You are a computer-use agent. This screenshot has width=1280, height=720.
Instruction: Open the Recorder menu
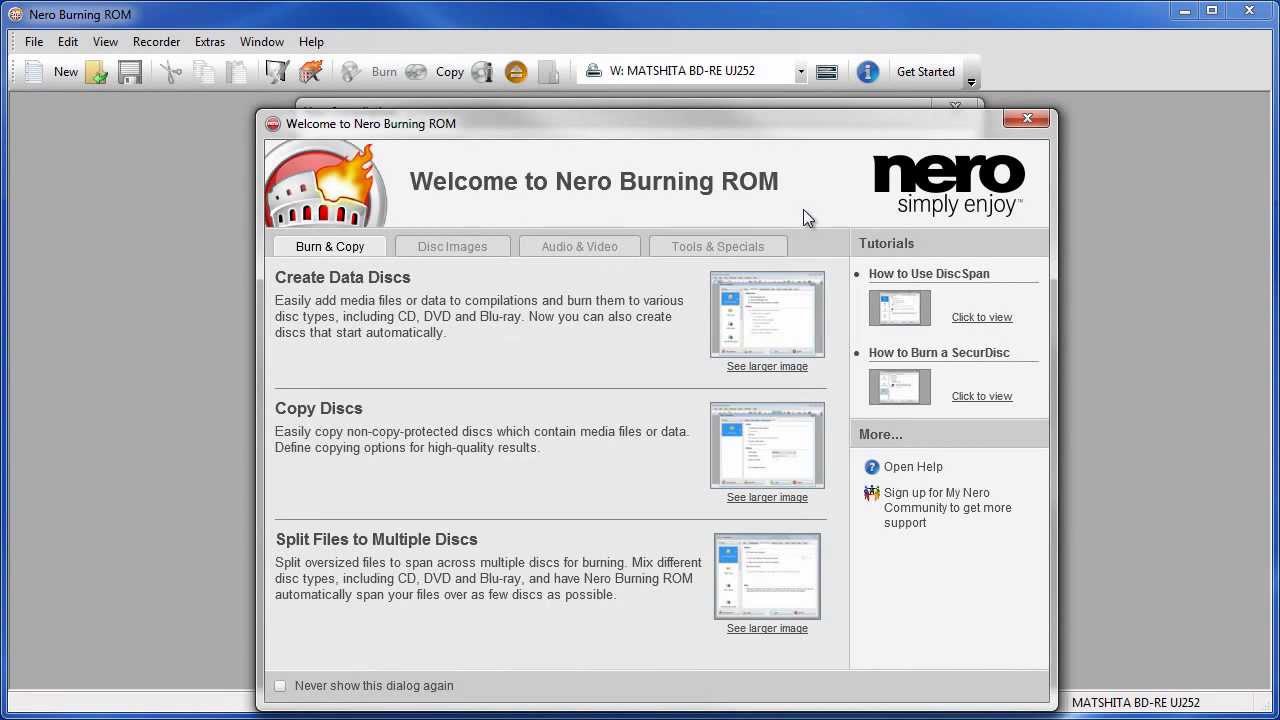click(156, 42)
